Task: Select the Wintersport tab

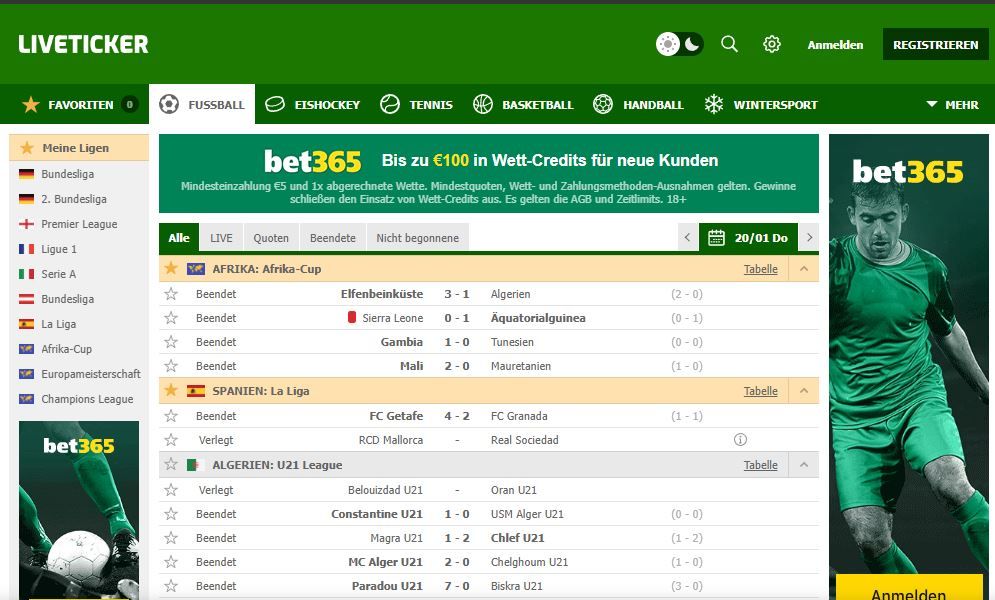Action: [761, 104]
